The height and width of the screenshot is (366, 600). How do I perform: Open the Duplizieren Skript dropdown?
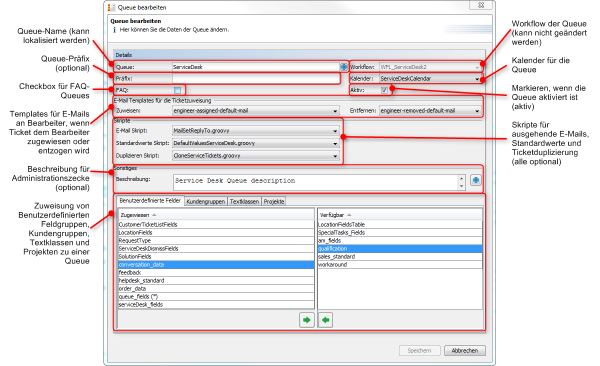tap(256, 156)
